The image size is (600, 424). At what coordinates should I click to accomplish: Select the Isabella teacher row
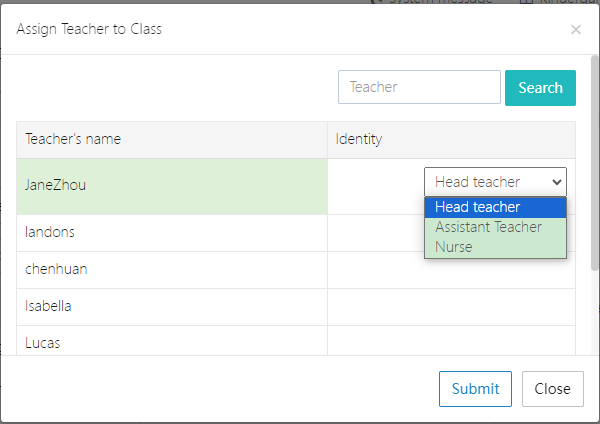(171, 307)
